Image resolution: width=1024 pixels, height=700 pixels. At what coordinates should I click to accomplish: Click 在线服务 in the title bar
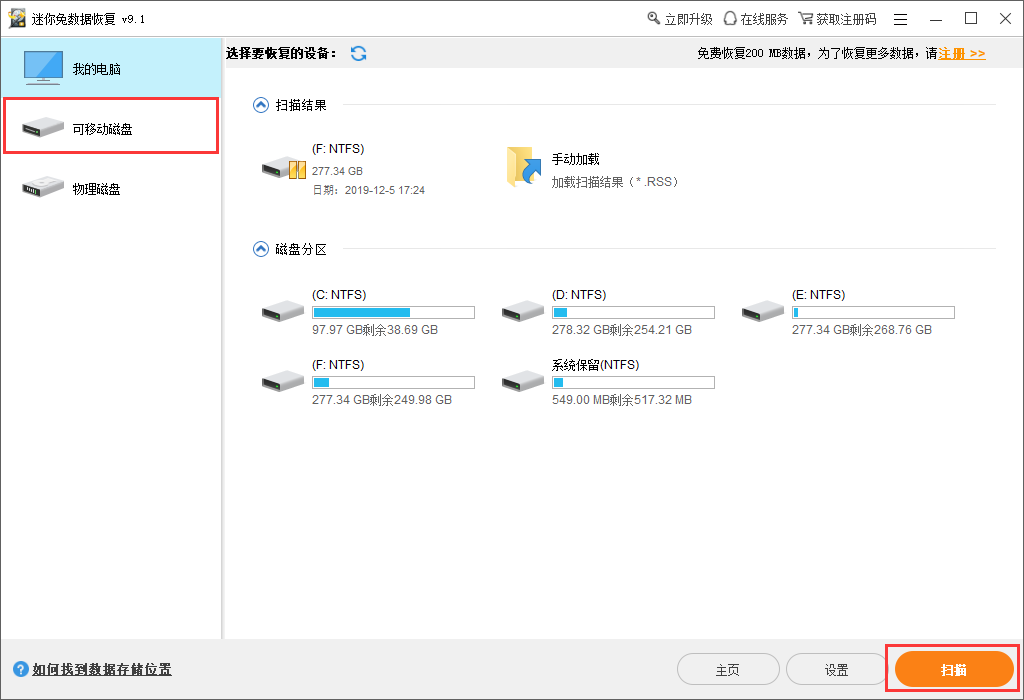756,19
